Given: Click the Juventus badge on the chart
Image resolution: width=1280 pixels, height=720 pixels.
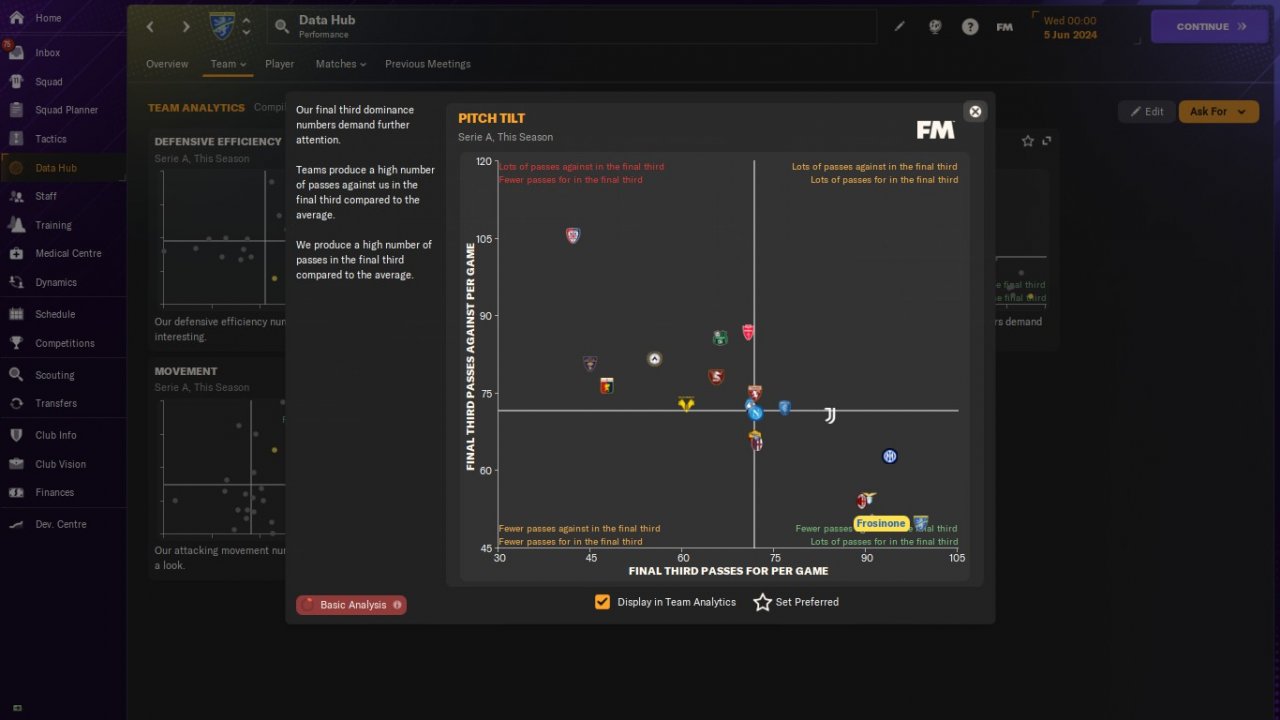Looking at the screenshot, I should point(830,415).
